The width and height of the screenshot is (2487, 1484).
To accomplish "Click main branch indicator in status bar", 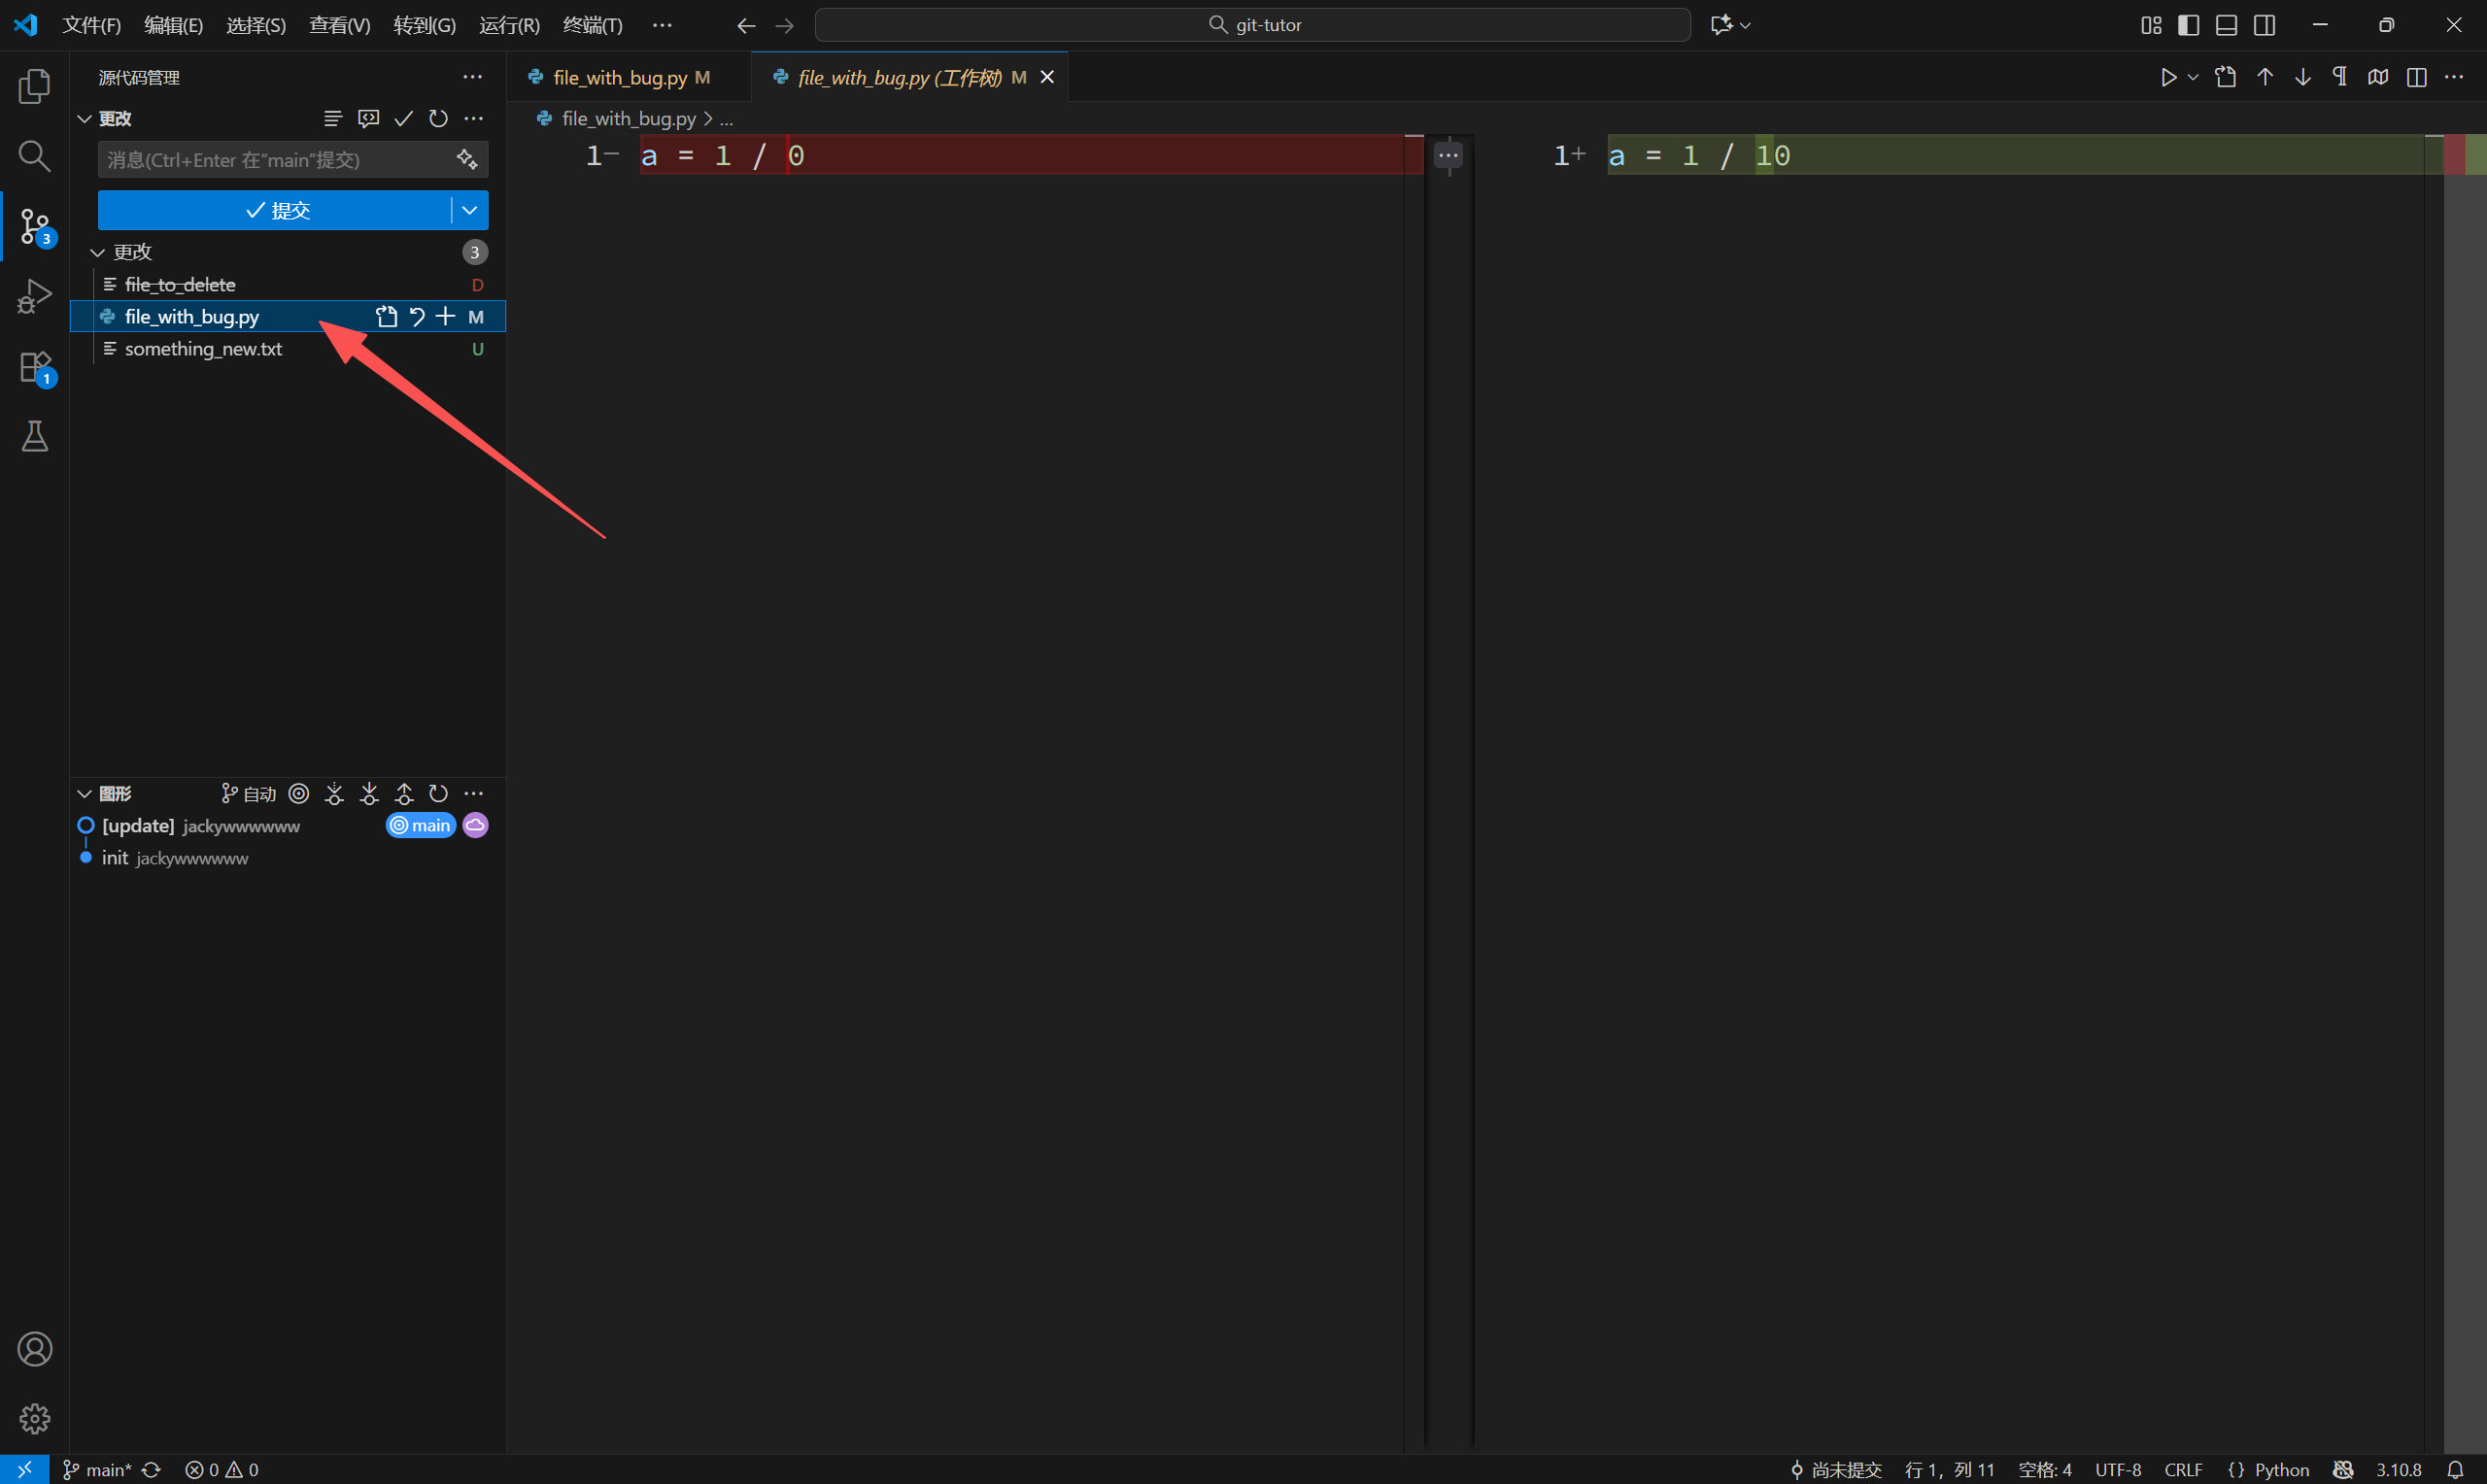I will [98, 1469].
